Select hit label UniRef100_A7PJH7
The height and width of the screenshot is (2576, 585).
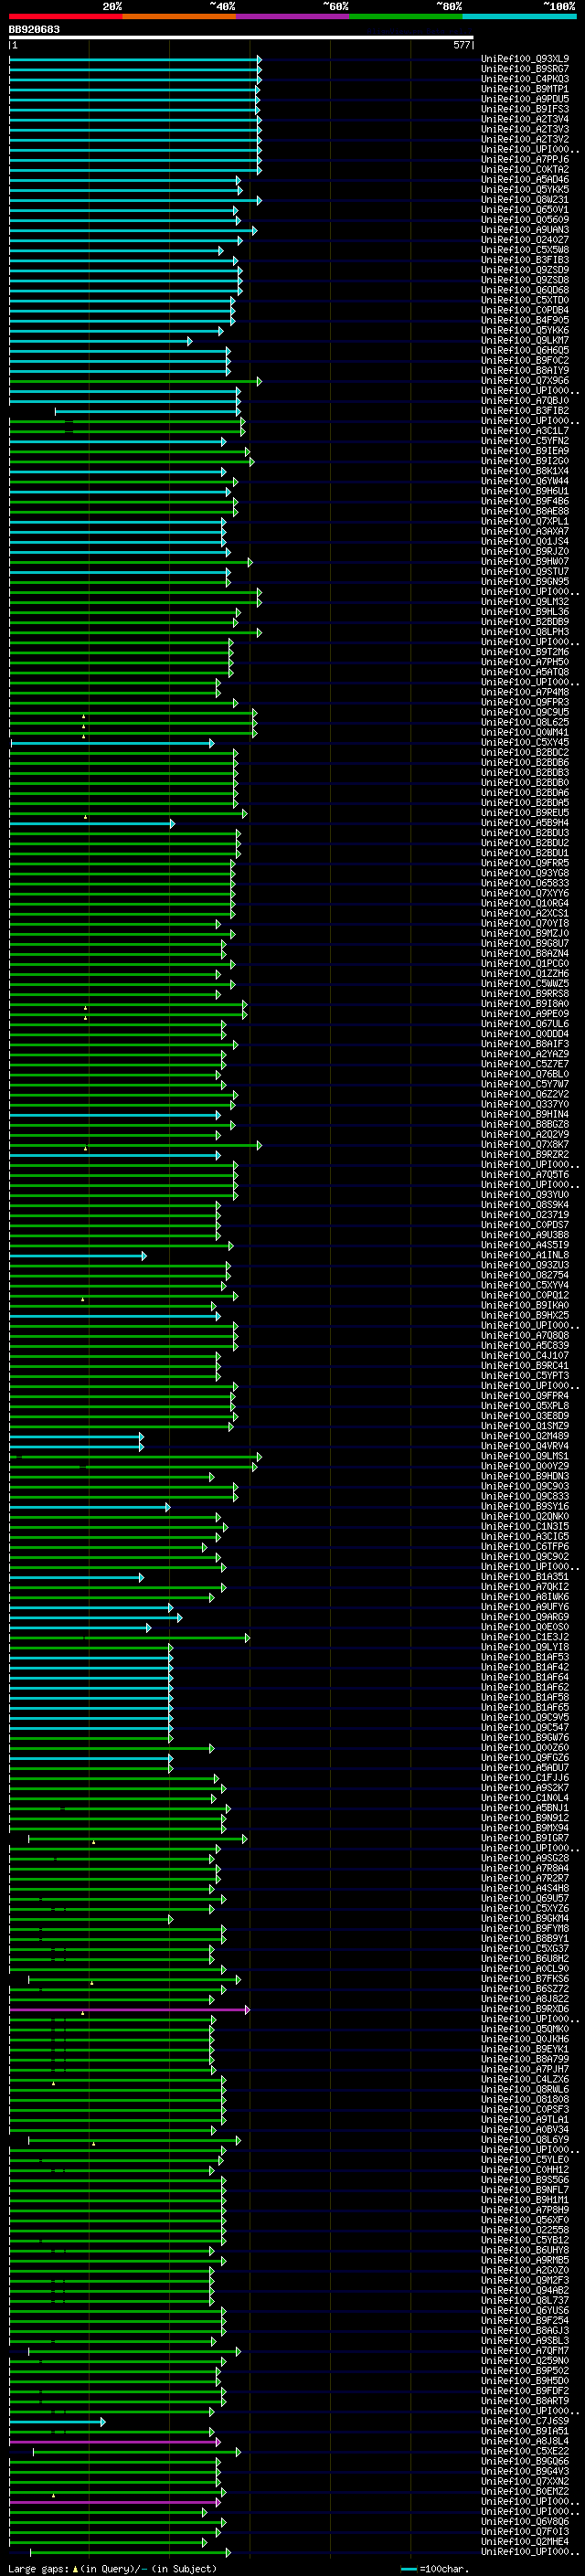pyautogui.click(x=525, y=2069)
